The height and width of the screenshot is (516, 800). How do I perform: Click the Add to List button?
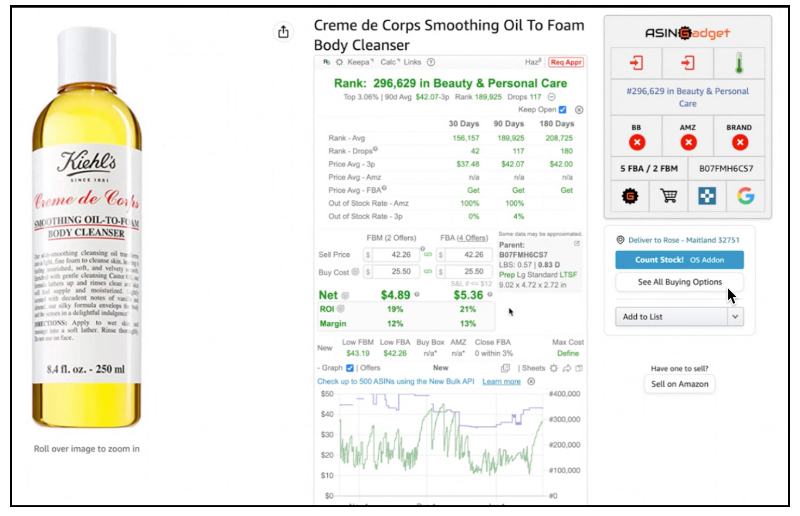point(671,317)
